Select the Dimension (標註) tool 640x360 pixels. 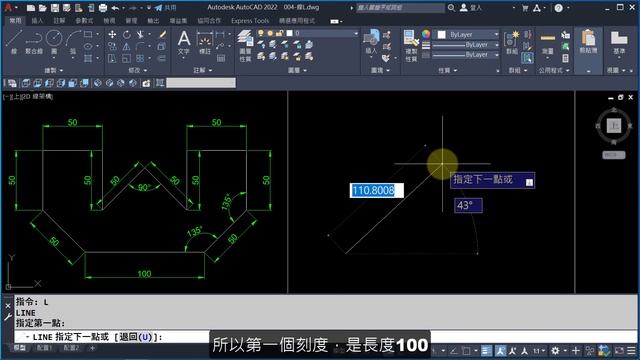(x=204, y=43)
